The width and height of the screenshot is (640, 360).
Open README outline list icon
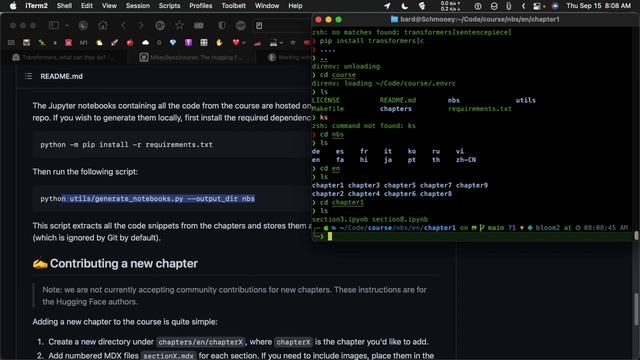pos(28,76)
